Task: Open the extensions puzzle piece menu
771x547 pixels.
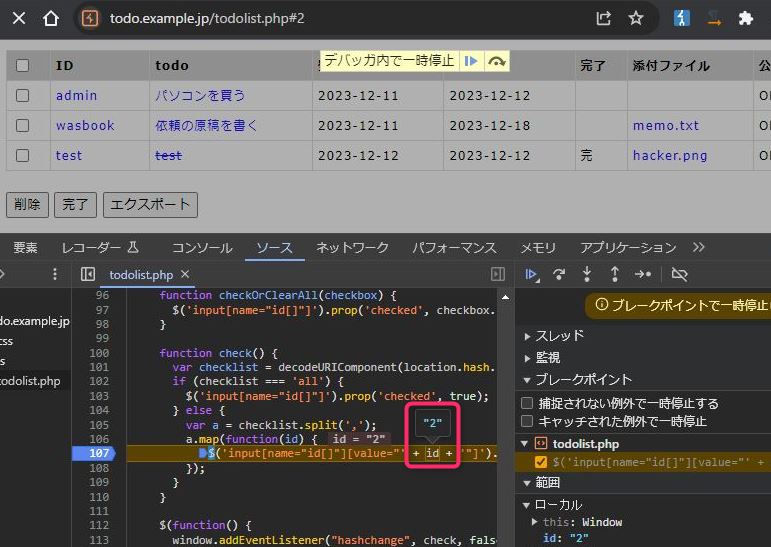Action: click(745, 19)
